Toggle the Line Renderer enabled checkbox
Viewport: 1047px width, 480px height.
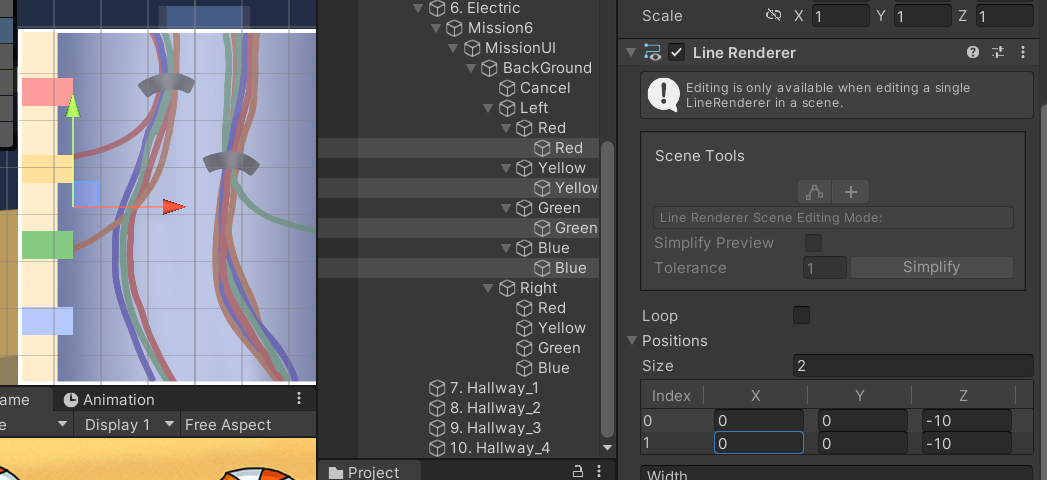[x=677, y=52]
